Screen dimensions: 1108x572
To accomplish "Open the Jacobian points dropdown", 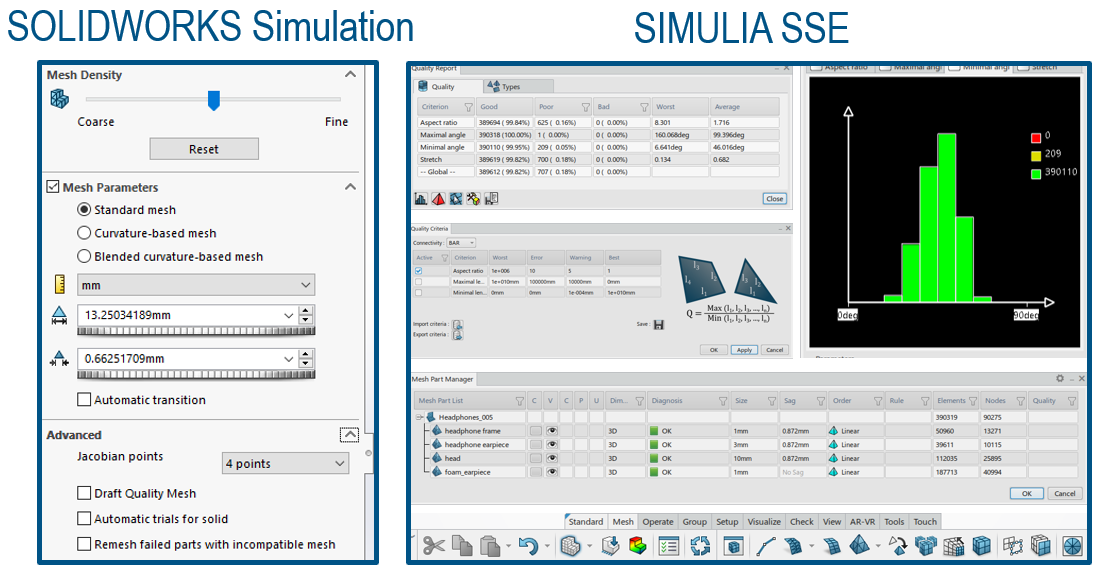I will (285, 463).
